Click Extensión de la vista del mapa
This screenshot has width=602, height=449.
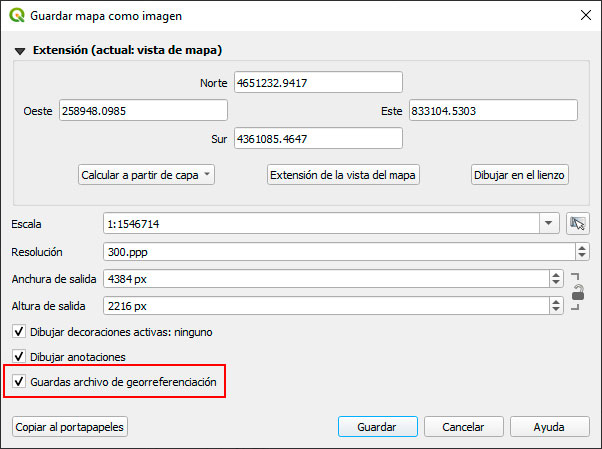343,175
